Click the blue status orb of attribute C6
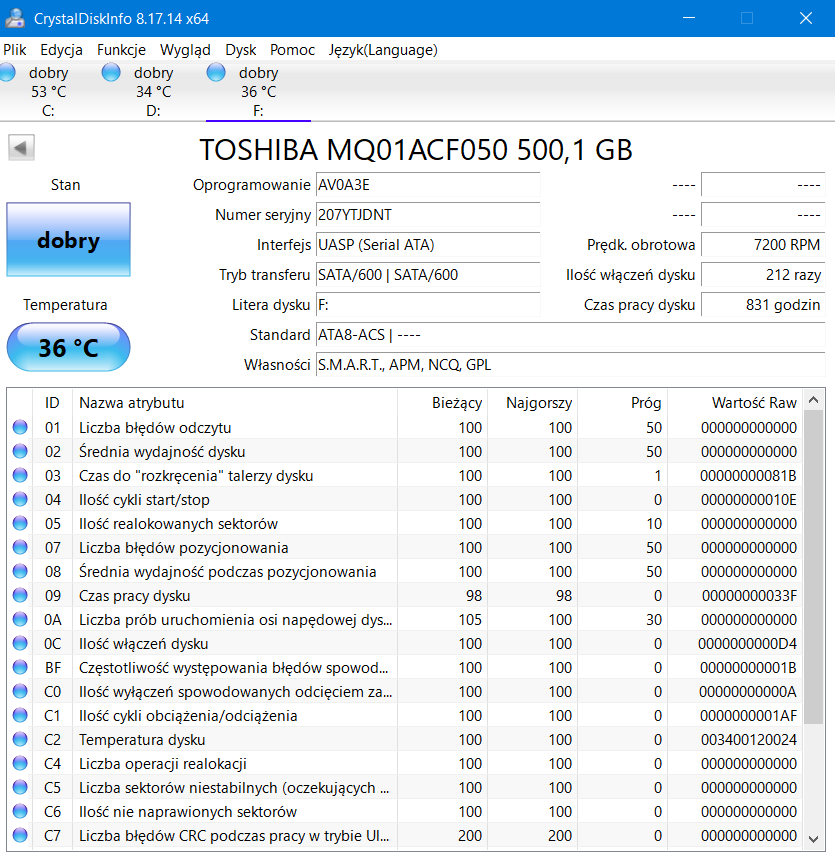The width and height of the screenshot is (835, 861). tap(20, 811)
